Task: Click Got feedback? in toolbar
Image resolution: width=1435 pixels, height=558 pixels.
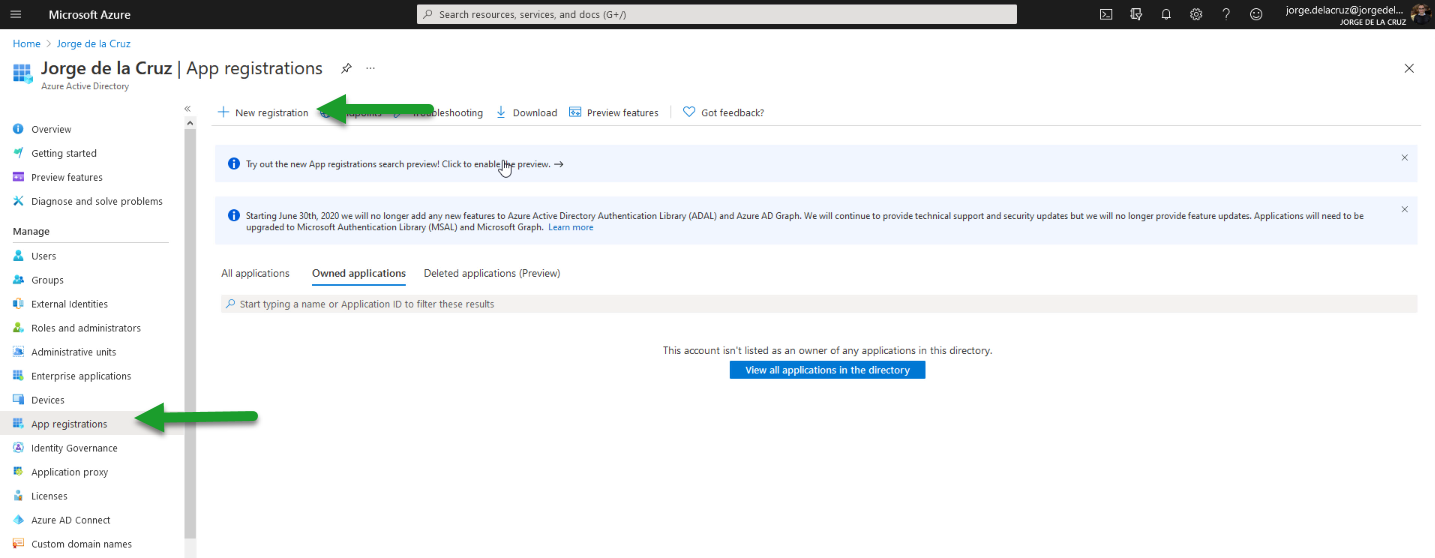Action: click(x=723, y=112)
